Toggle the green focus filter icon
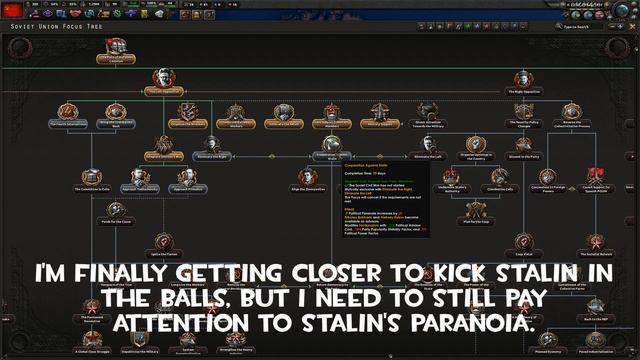640x360 pixels. [x=467, y=27]
